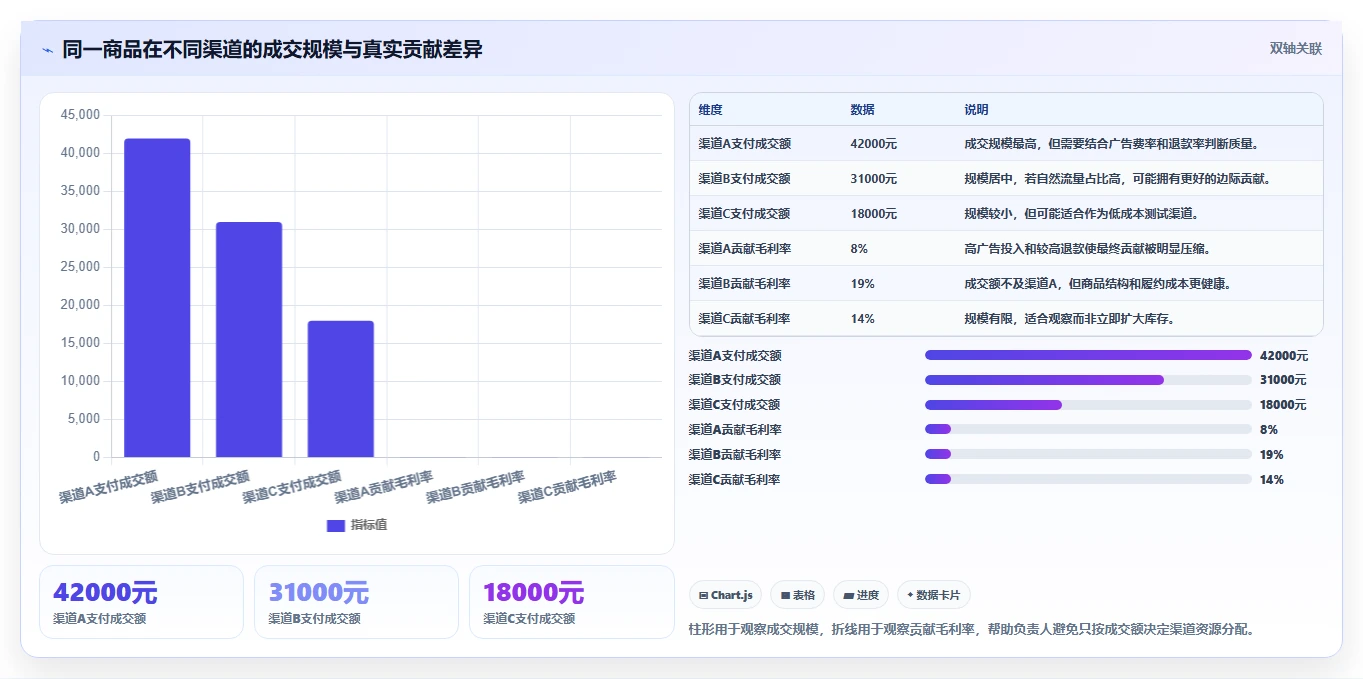1363x679 pixels.
Task: Click the 31000元 value beside the progress bar
Action: point(1283,380)
